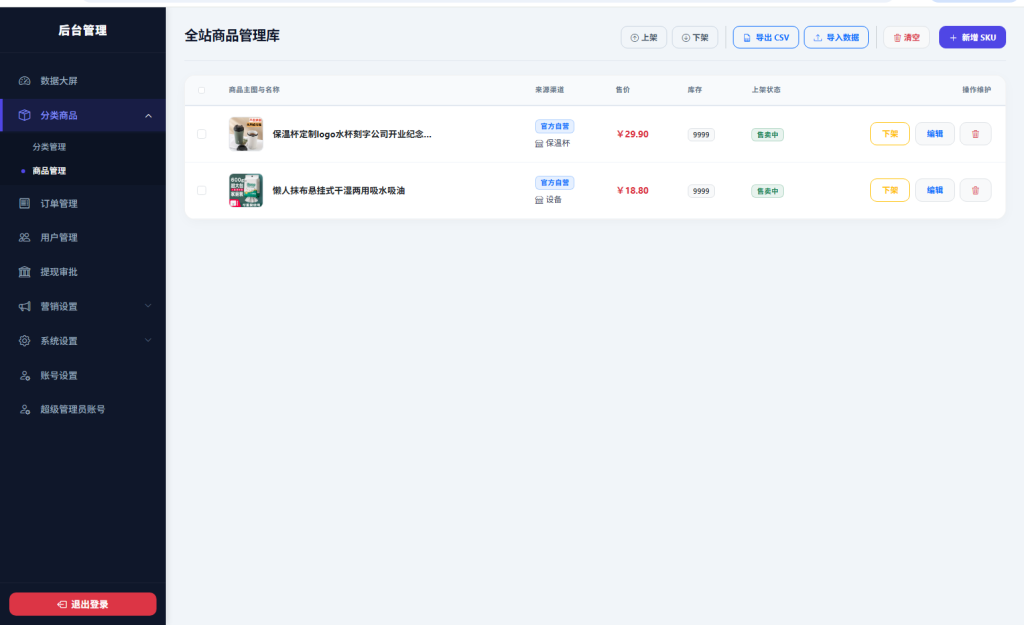Expand the 营销设置 menu chevron
The width and height of the screenshot is (1024, 625).
pyautogui.click(x=148, y=306)
